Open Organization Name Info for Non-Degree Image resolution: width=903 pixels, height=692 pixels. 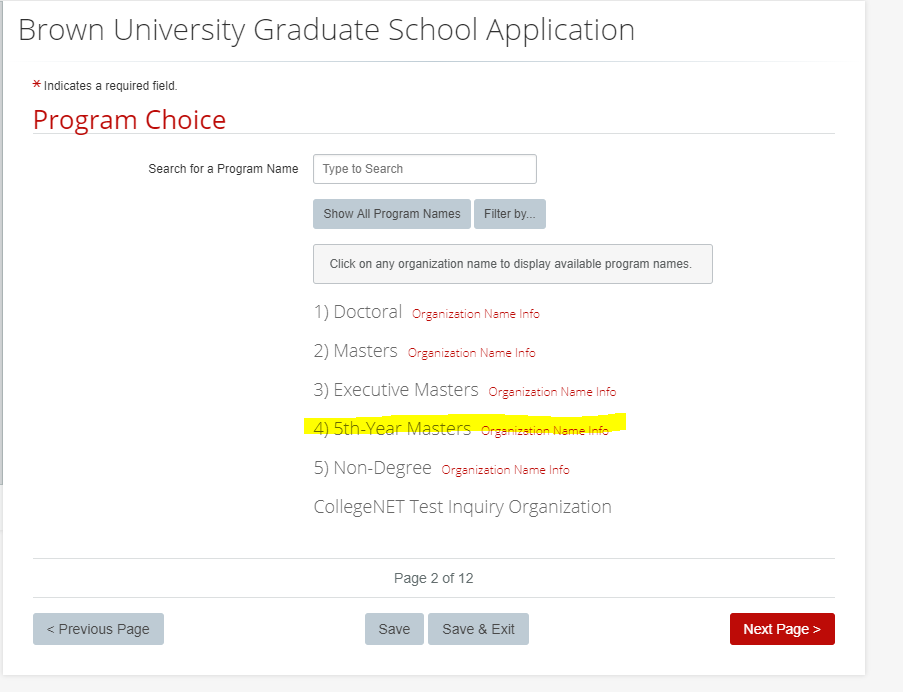click(505, 470)
